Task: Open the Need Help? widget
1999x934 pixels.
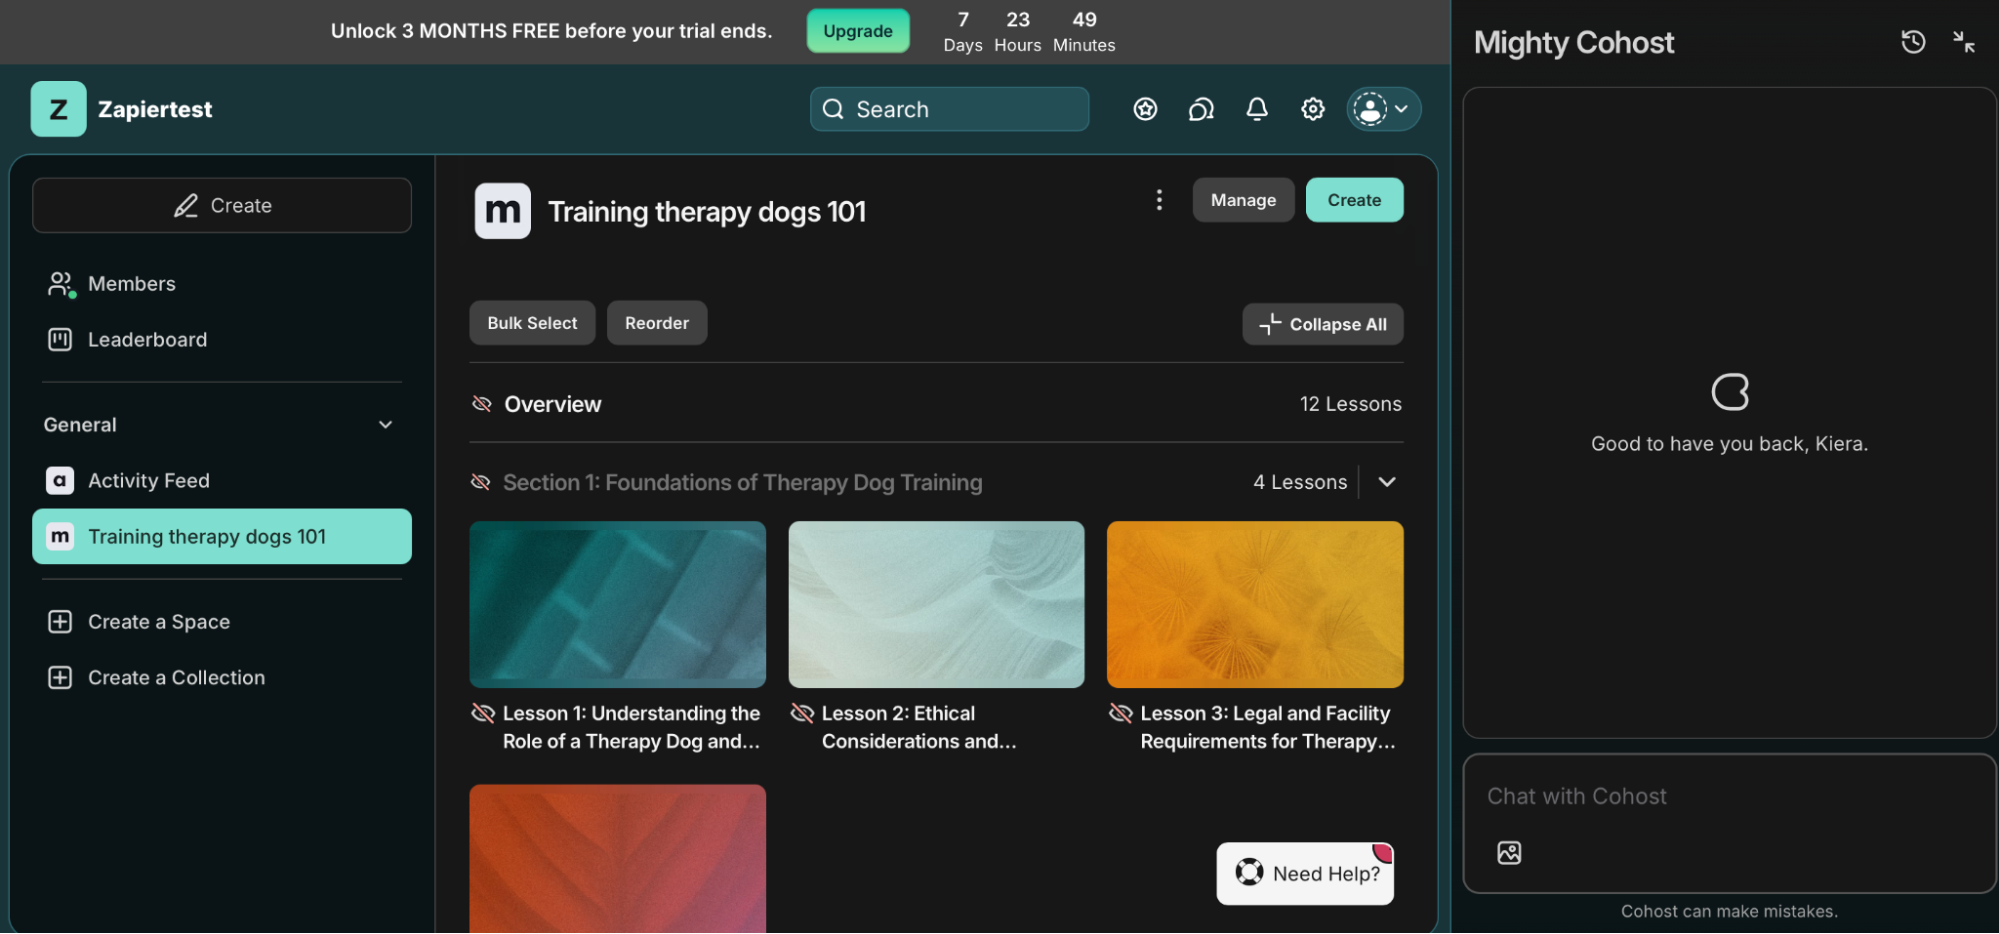Action: [x=1304, y=873]
